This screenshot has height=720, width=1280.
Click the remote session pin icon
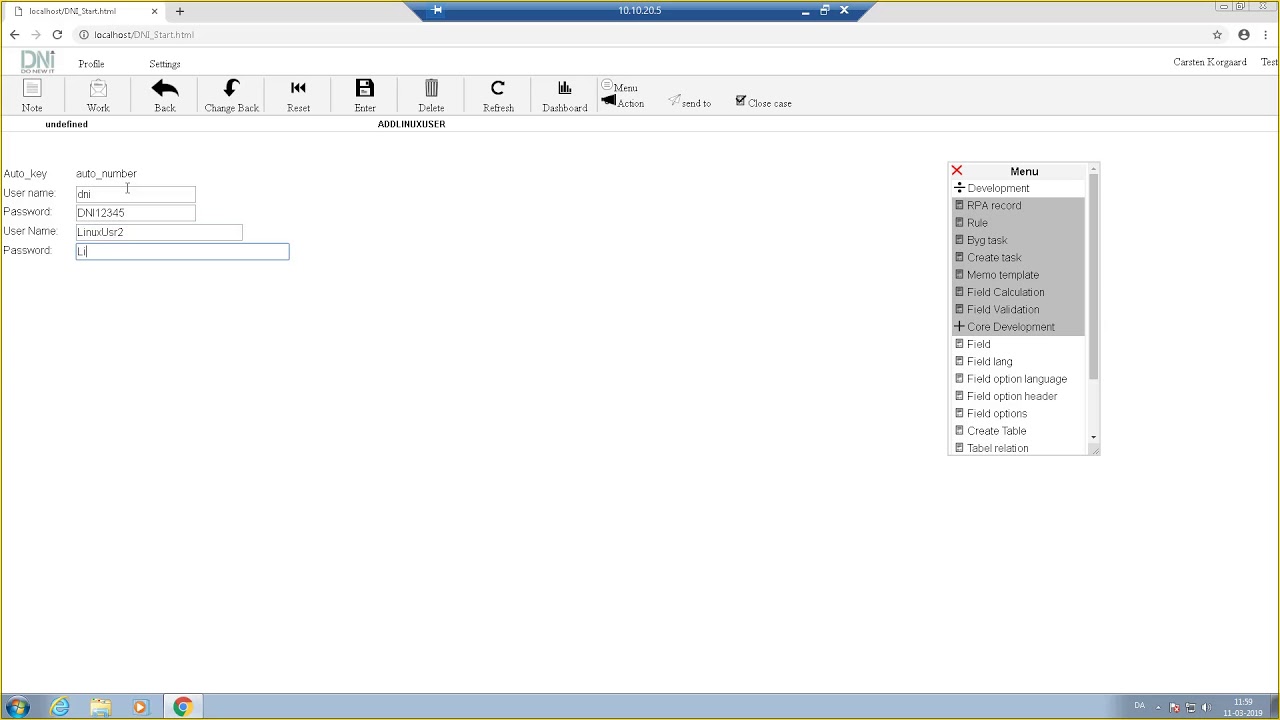(x=437, y=10)
